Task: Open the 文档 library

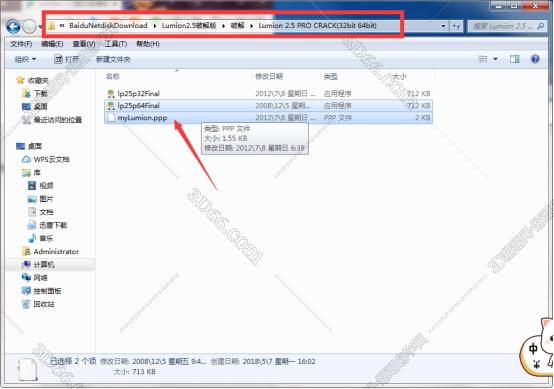Action: click(46, 212)
